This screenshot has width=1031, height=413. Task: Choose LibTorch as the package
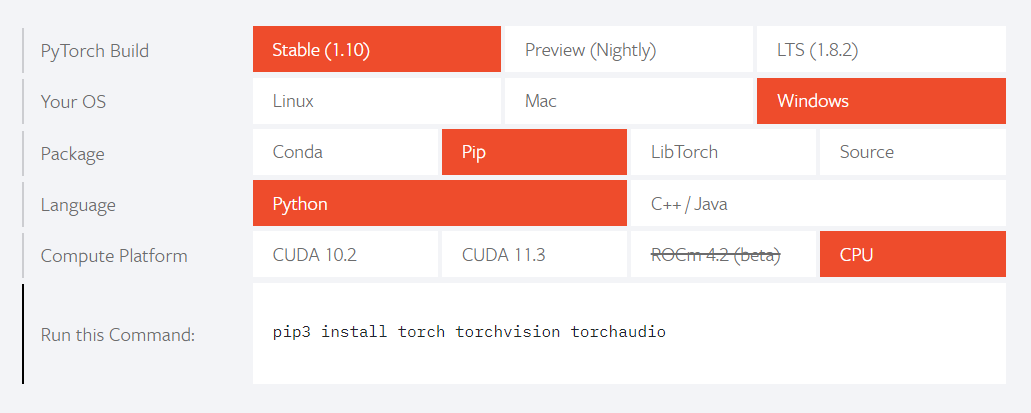(x=723, y=152)
